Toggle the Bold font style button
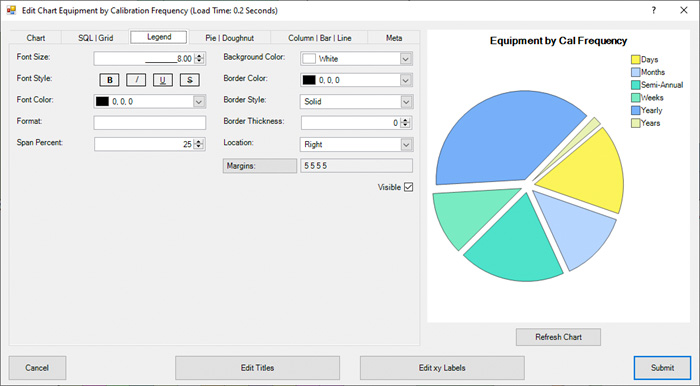Image resolution: width=700 pixels, height=386 pixels. pos(109,80)
